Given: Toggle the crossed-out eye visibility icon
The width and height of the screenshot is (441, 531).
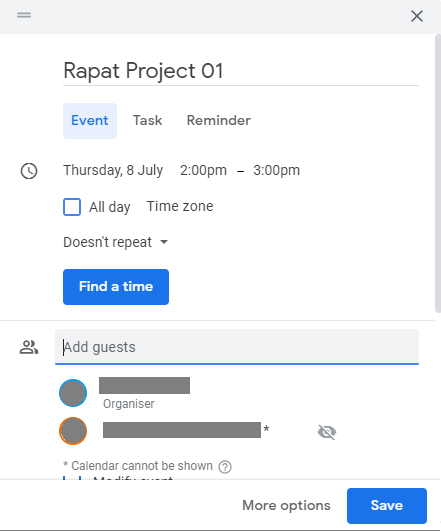Looking at the screenshot, I should pos(327,432).
